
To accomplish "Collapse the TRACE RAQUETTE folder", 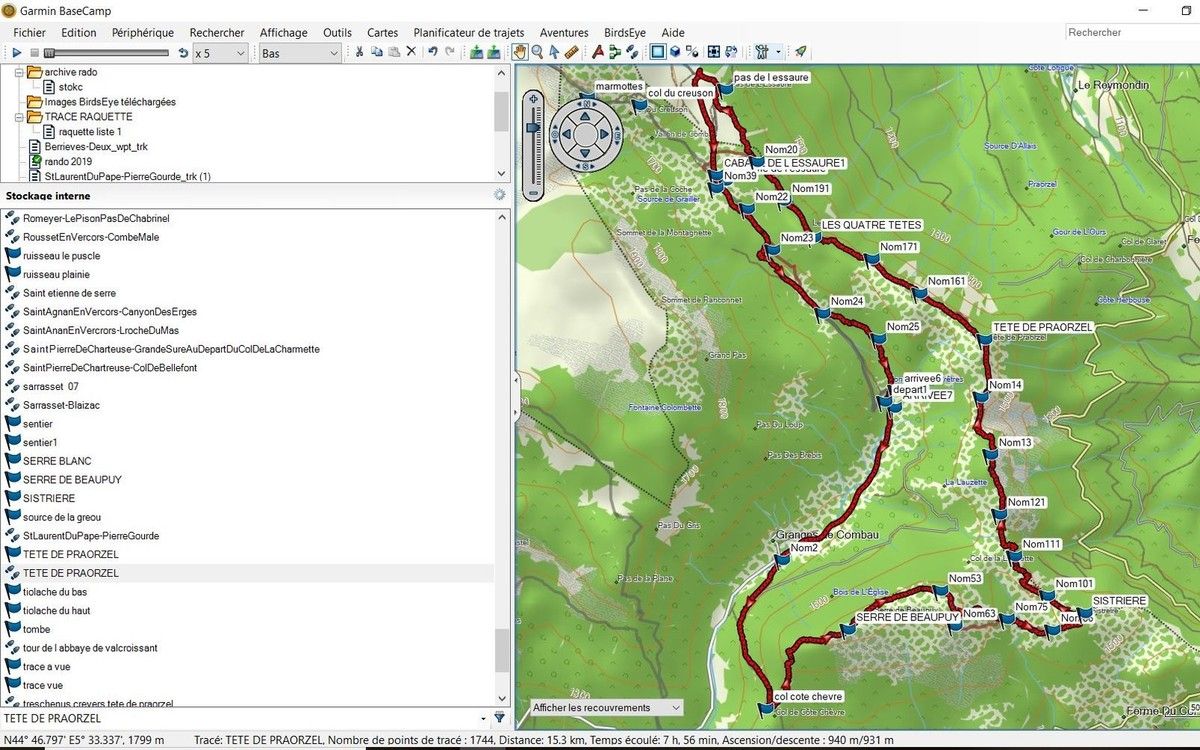I will 21,117.
